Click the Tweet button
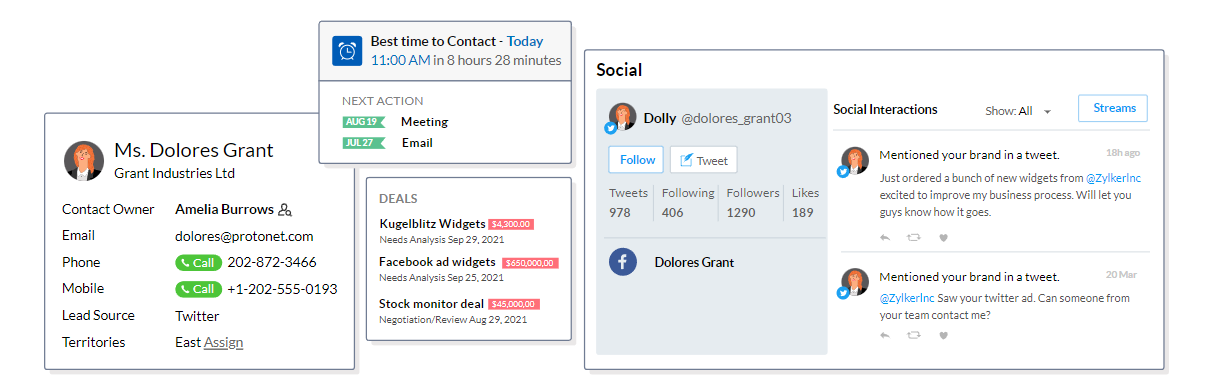The height and width of the screenshot is (390, 1210). pos(703,160)
